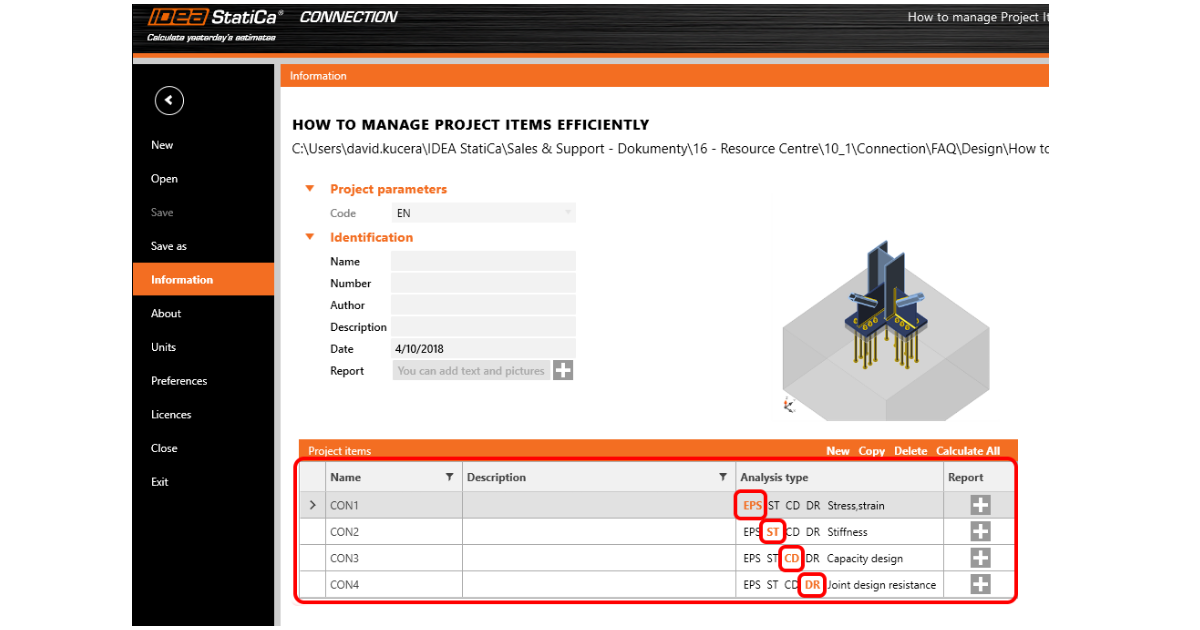Select the CON4 name cell
The height and width of the screenshot is (630, 1200).
pos(393,584)
